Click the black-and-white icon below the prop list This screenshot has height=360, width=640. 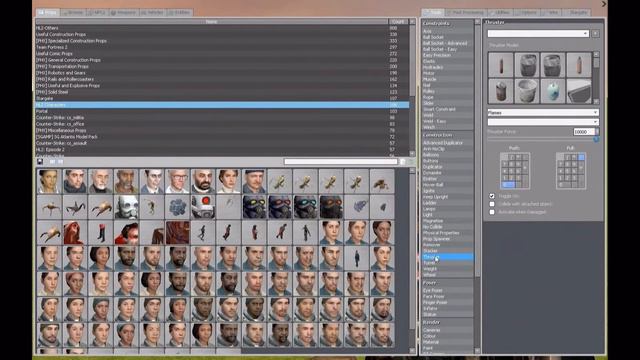click(x=40, y=162)
